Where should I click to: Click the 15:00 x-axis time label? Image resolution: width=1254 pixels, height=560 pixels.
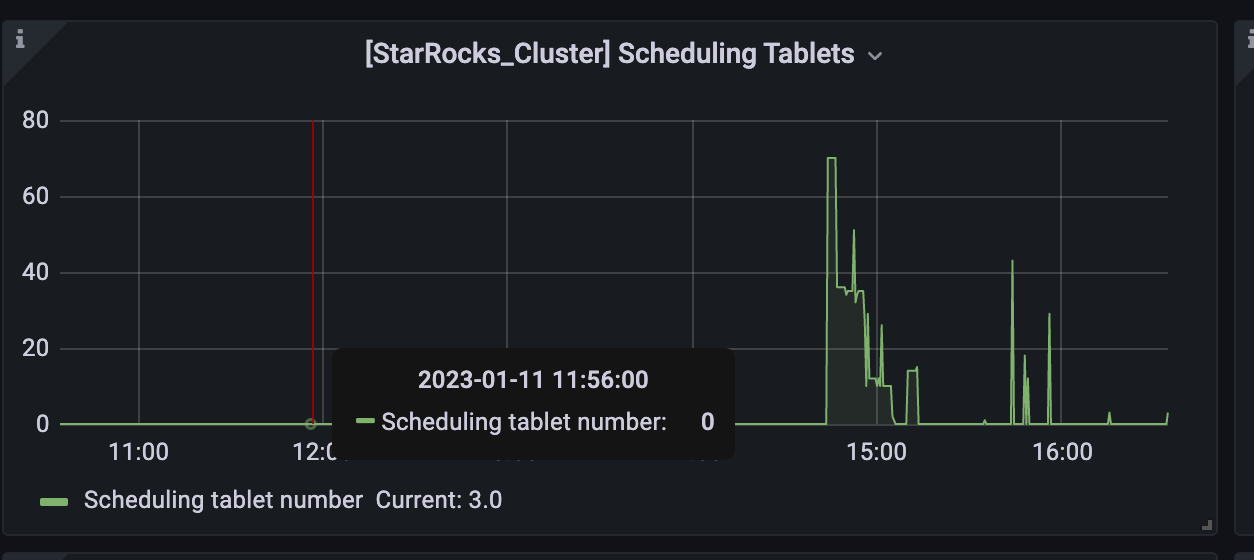876,452
